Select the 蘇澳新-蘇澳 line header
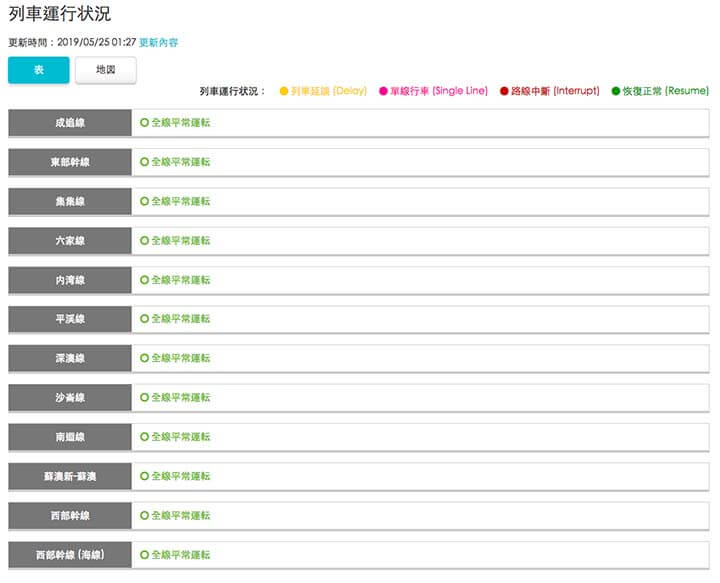The height and width of the screenshot is (583, 720). coord(70,476)
